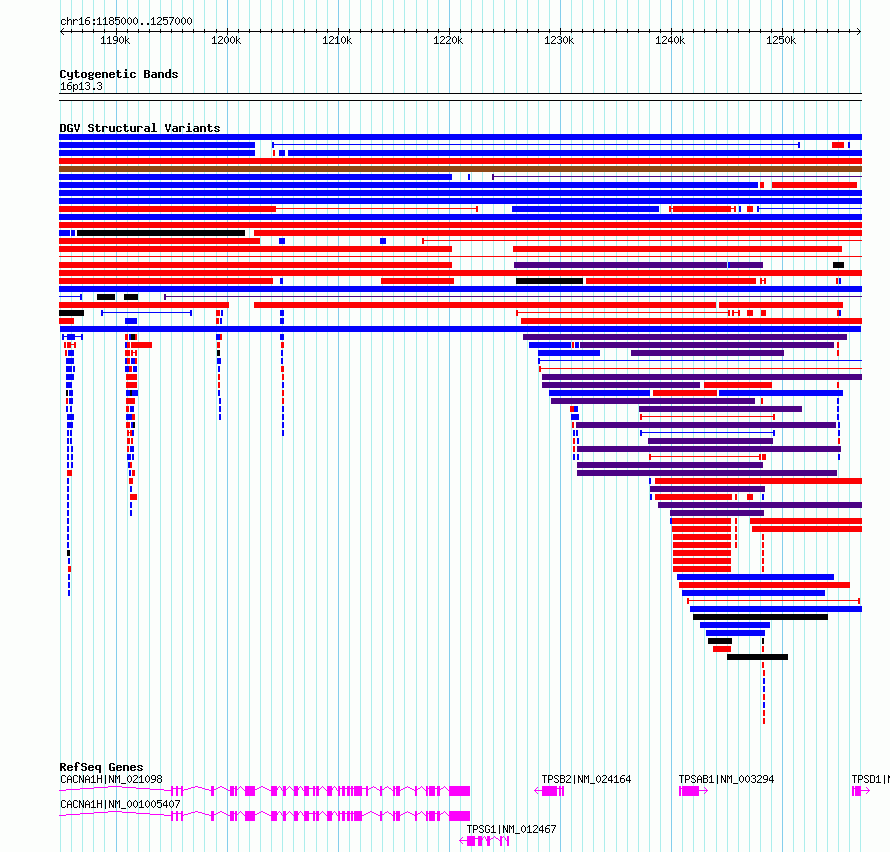This screenshot has height=852, width=890.
Task: Click the chr16:1185000..1257000 region label
Action: pyautogui.click(x=126, y=21)
